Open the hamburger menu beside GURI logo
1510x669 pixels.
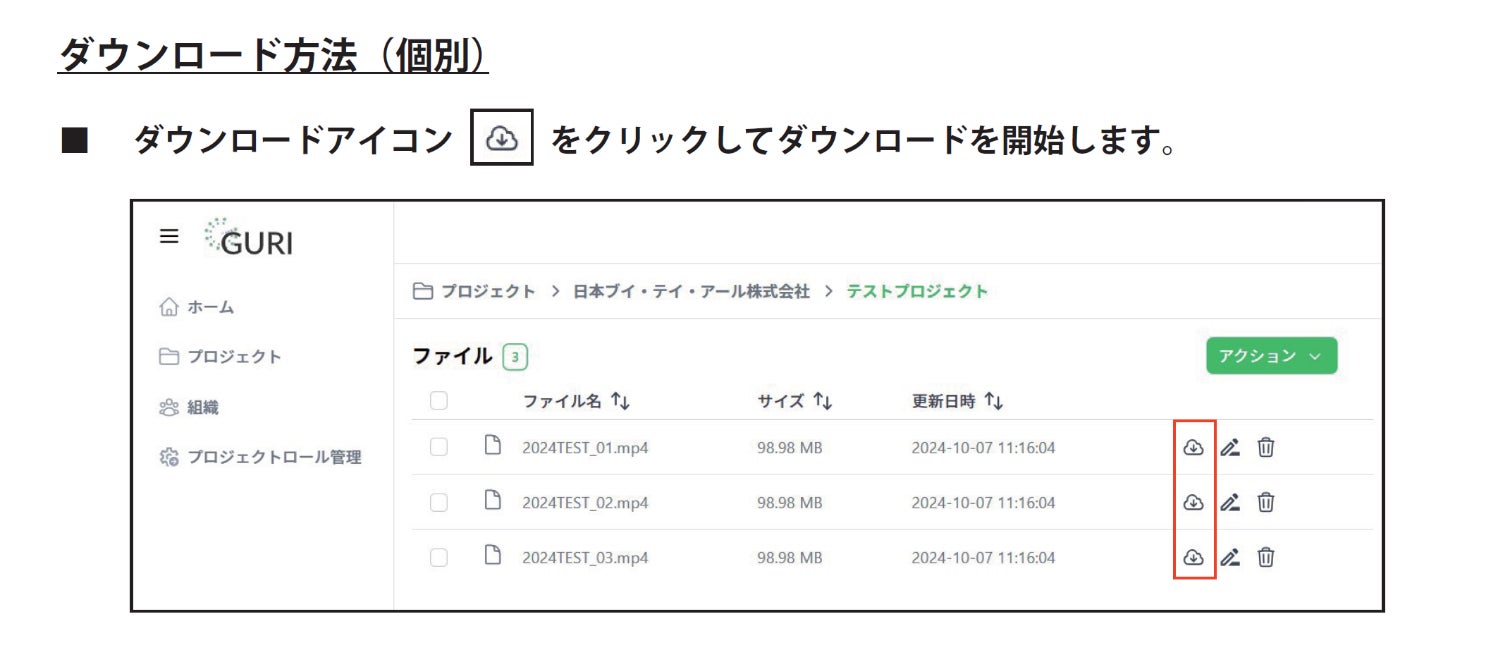170,237
